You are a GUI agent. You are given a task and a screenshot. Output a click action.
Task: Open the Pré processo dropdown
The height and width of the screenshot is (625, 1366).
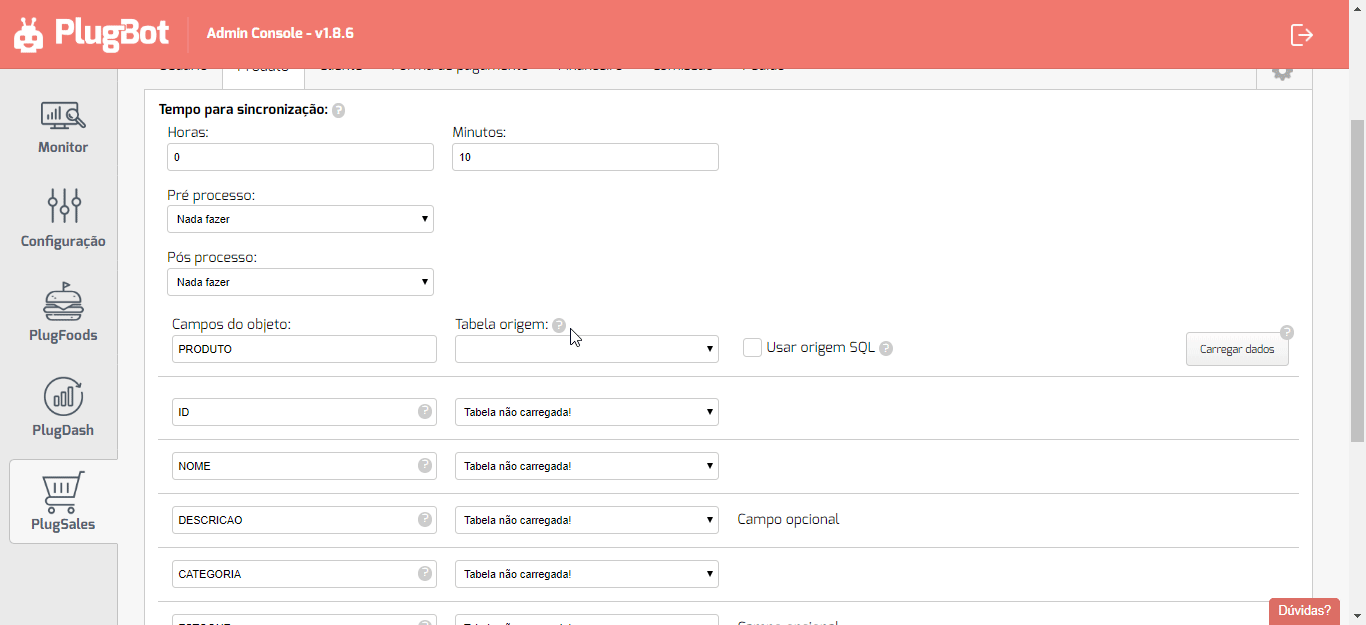[x=300, y=219]
